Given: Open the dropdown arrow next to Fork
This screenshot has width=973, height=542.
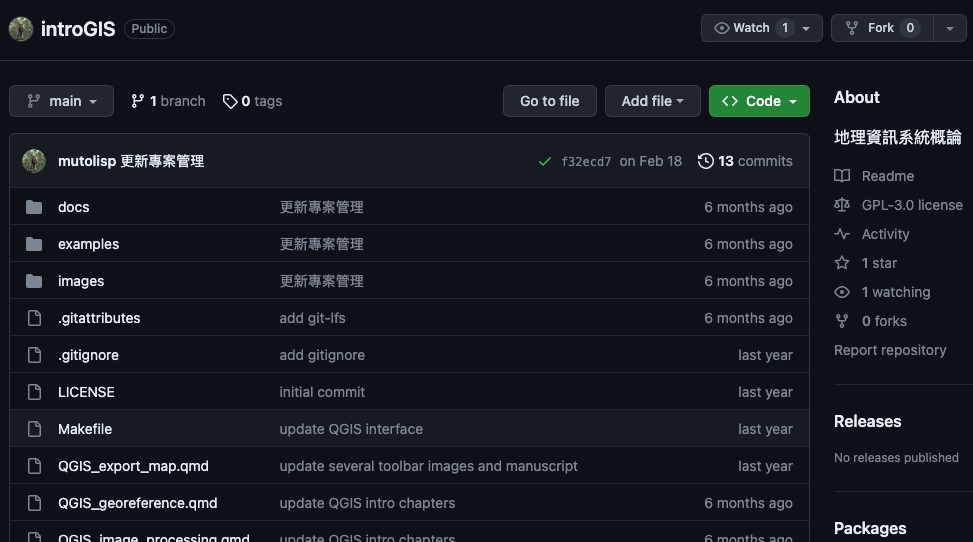Looking at the screenshot, I should click(950, 28).
